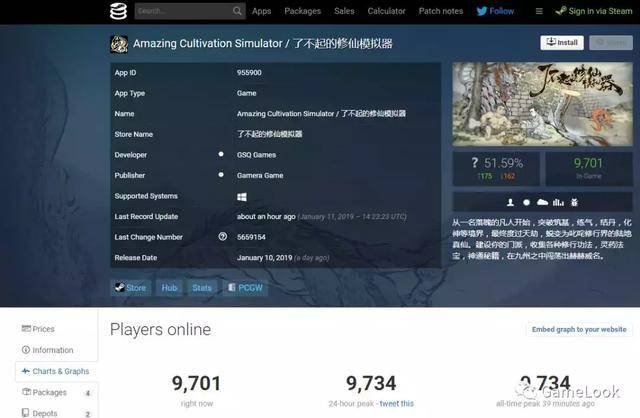This screenshot has height=418, width=640.
Task: Click the single-player person icon
Action: point(510,202)
